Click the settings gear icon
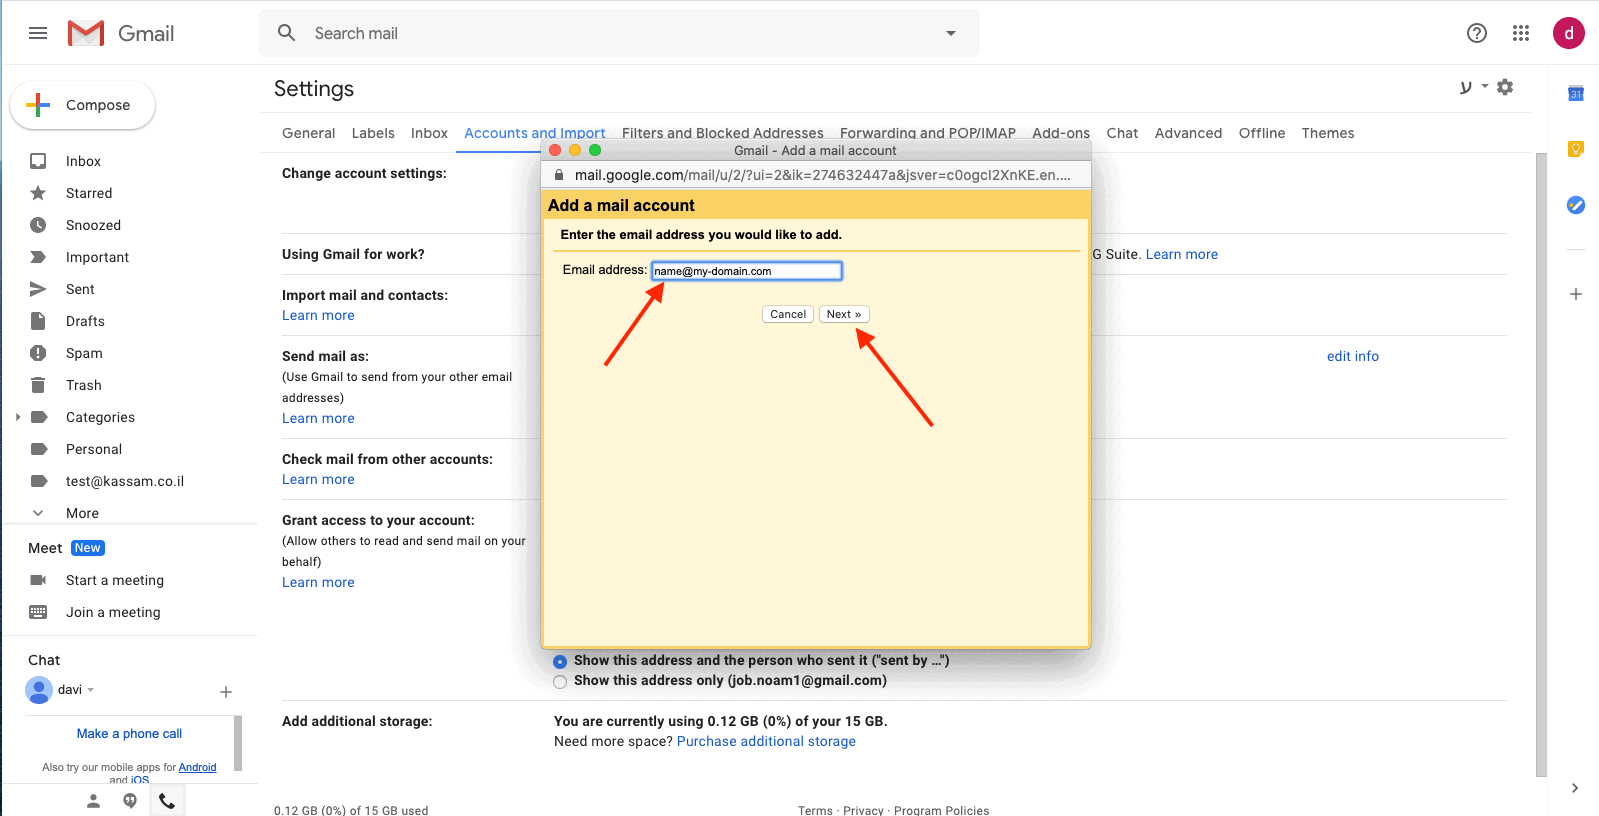1599x816 pixels. [1505, 87]
